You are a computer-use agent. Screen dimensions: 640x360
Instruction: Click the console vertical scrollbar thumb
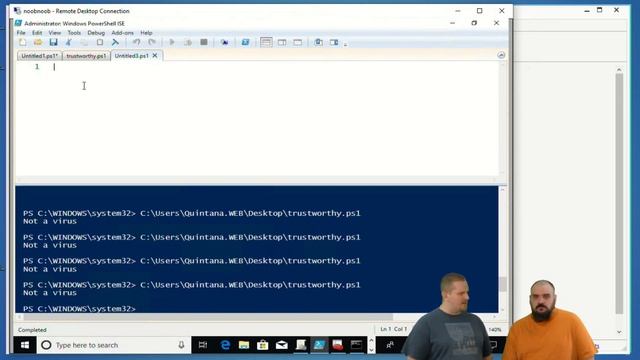(503, 284)
